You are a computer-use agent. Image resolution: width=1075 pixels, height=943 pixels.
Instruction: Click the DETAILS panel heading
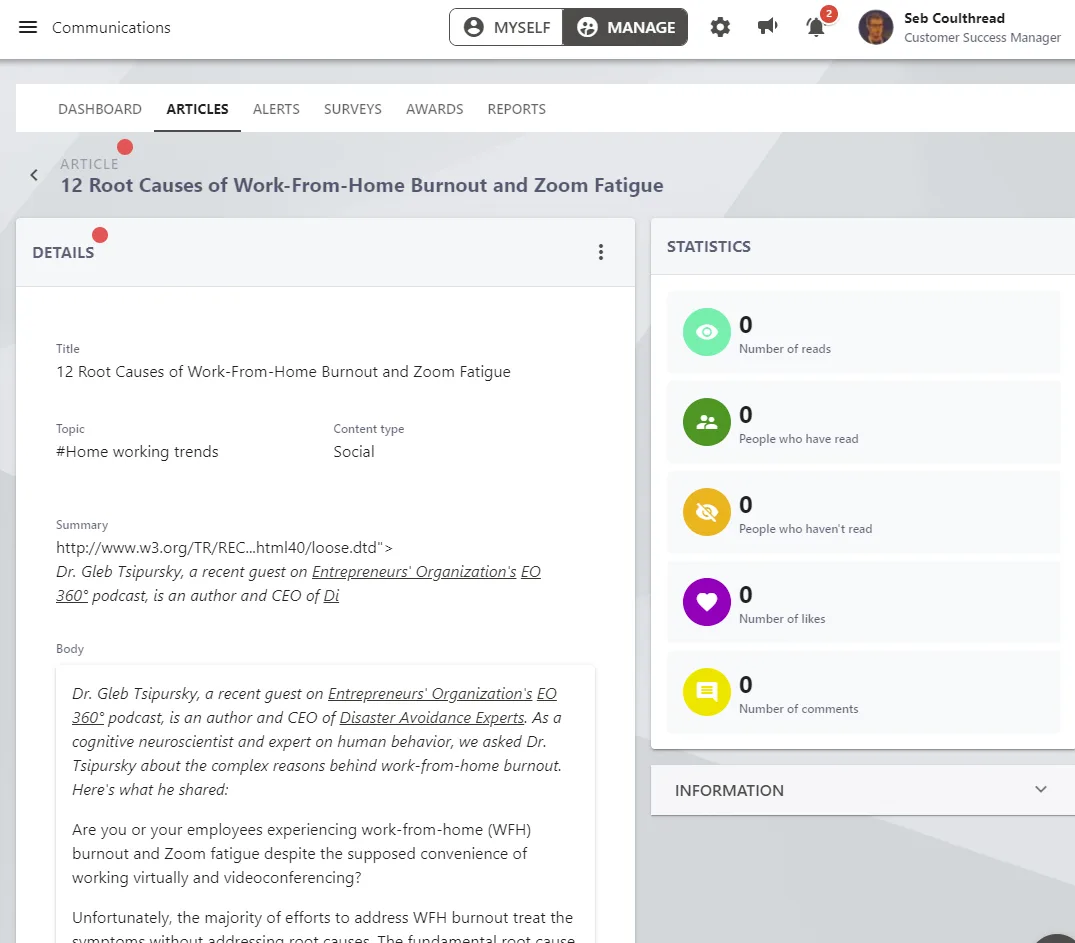63,252
